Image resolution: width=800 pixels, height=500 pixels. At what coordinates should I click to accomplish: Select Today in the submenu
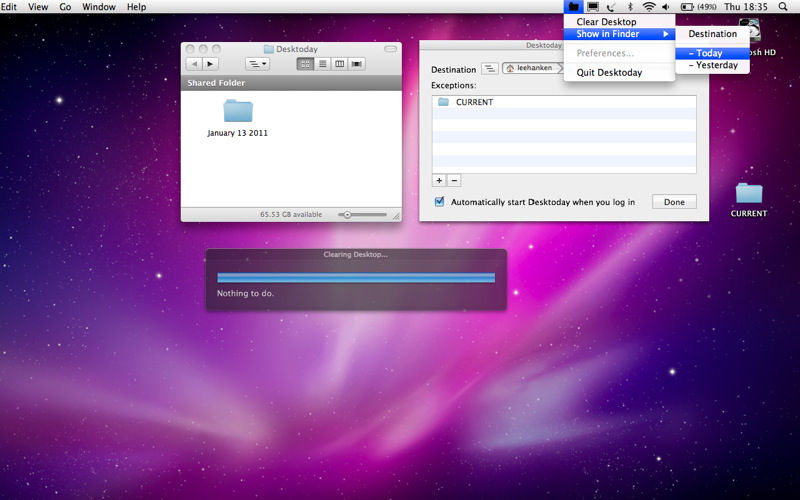pyautogui.click(x=706, y=53)
